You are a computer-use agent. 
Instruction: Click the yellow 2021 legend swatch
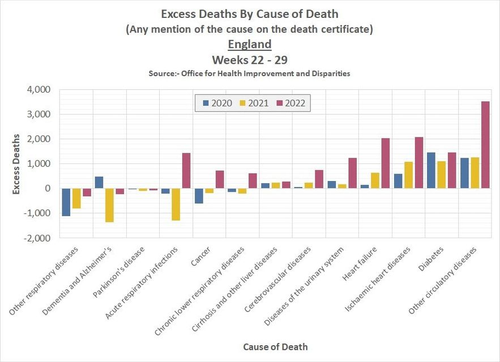(242, 103)
